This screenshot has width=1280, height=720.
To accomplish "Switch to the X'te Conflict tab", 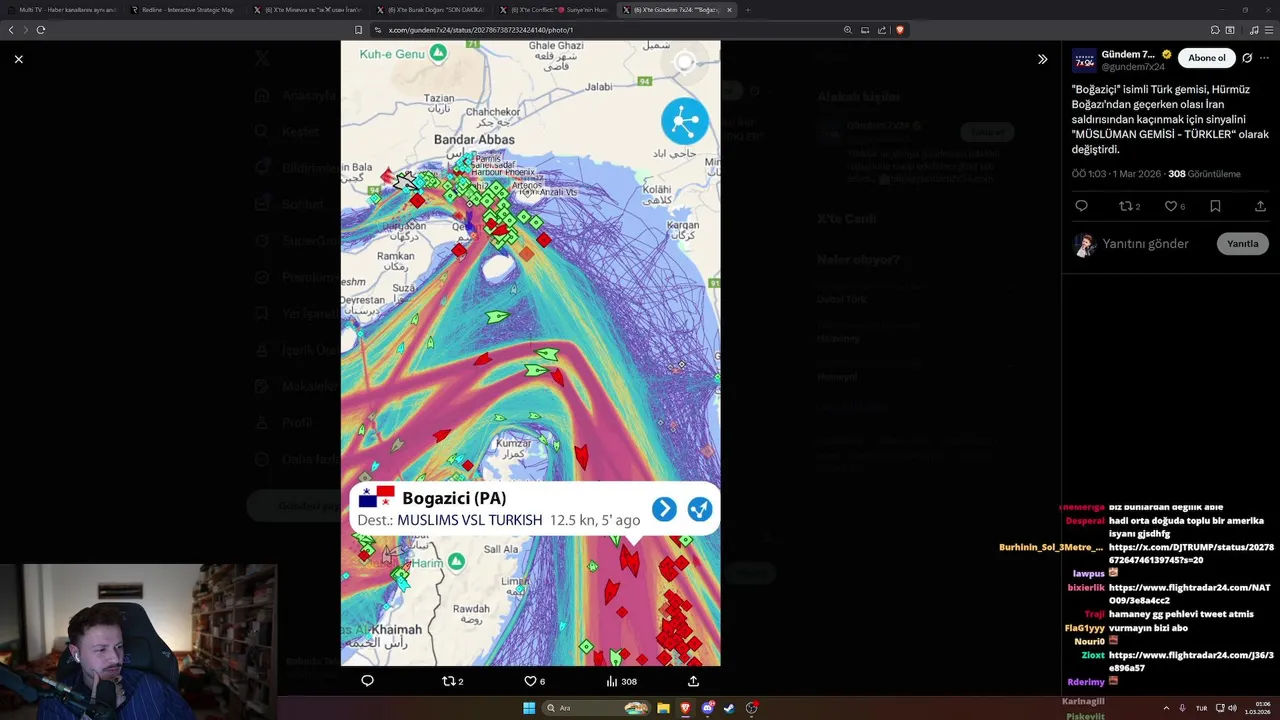I will tap(554, 9).
